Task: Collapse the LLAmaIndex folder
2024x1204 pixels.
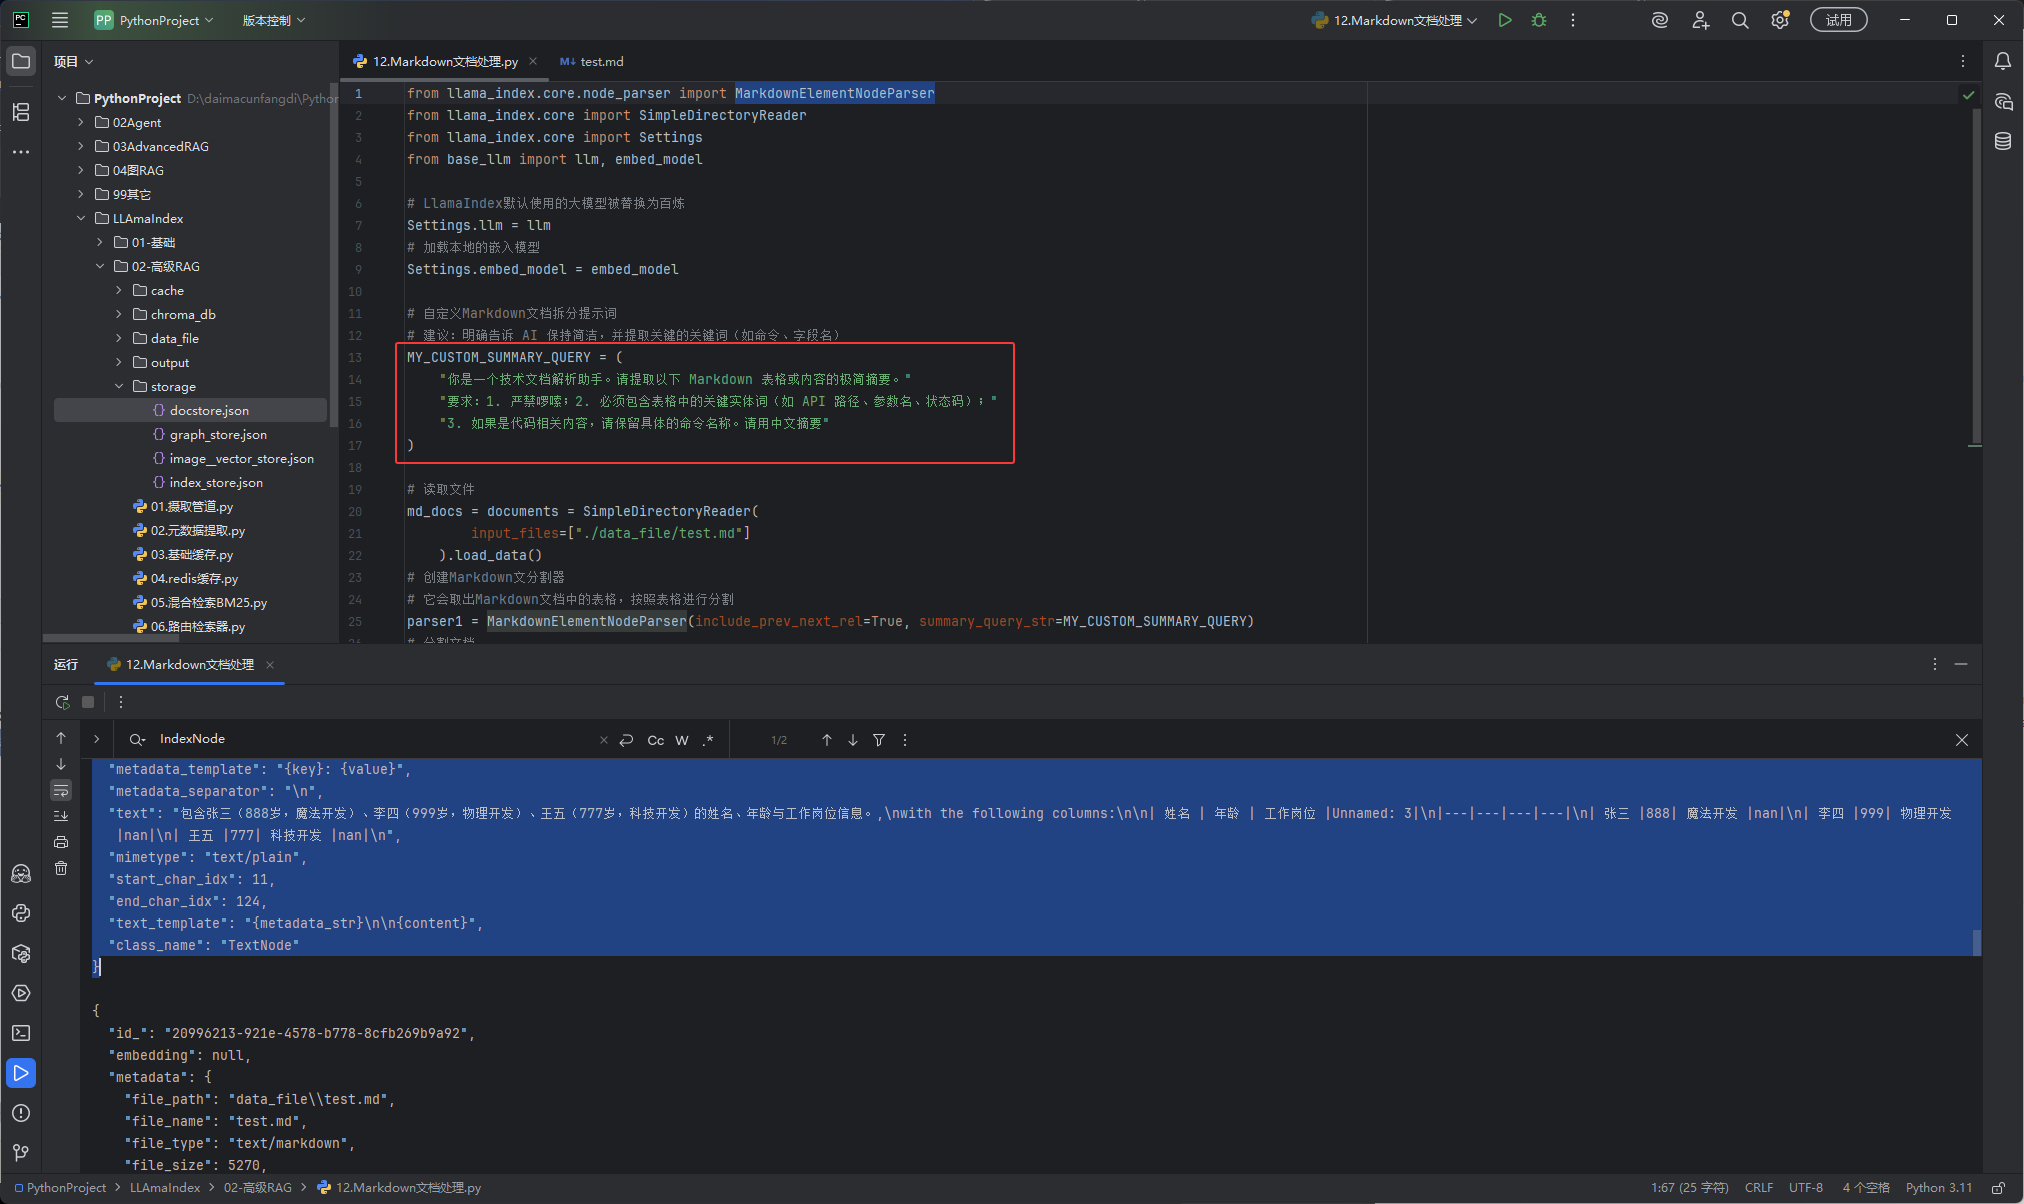Action: [x=81, y=218]
